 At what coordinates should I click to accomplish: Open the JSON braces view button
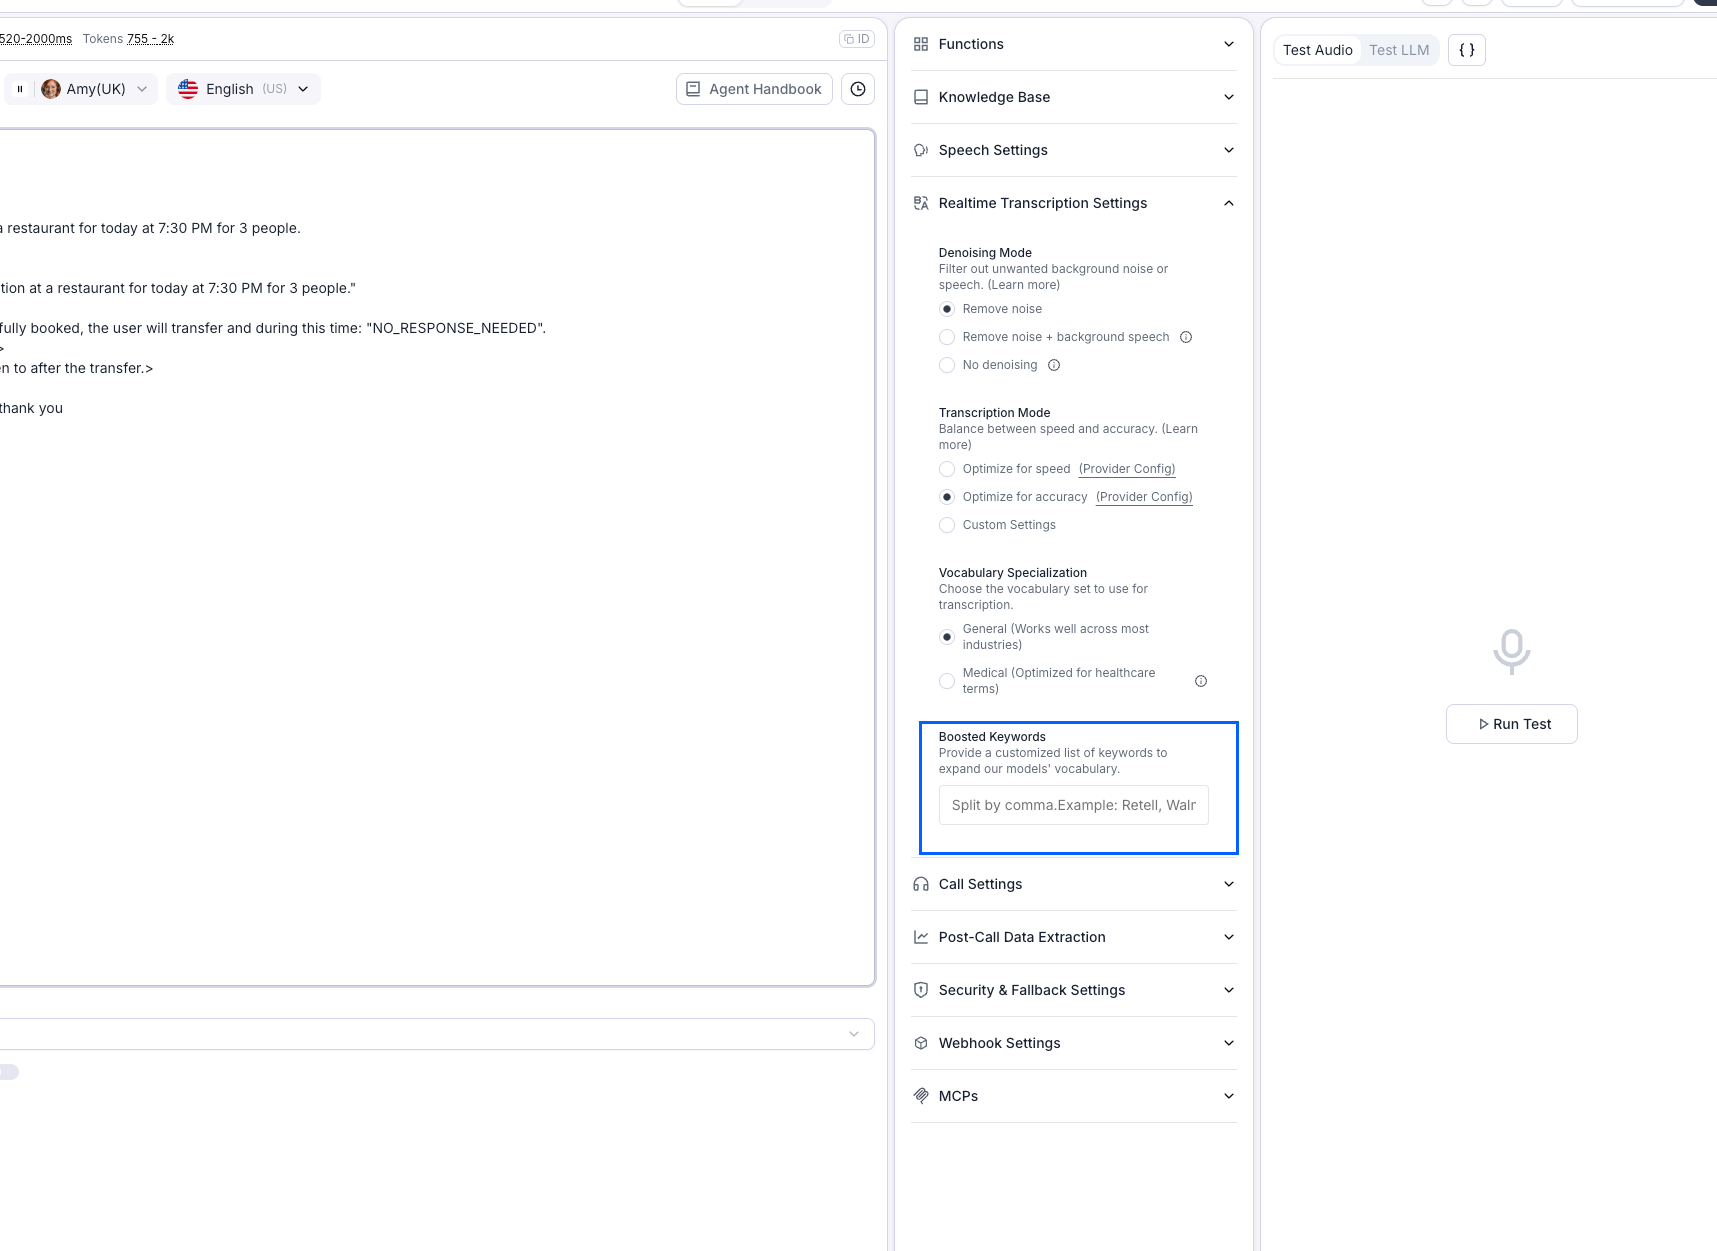click(x=1467, y=50)
